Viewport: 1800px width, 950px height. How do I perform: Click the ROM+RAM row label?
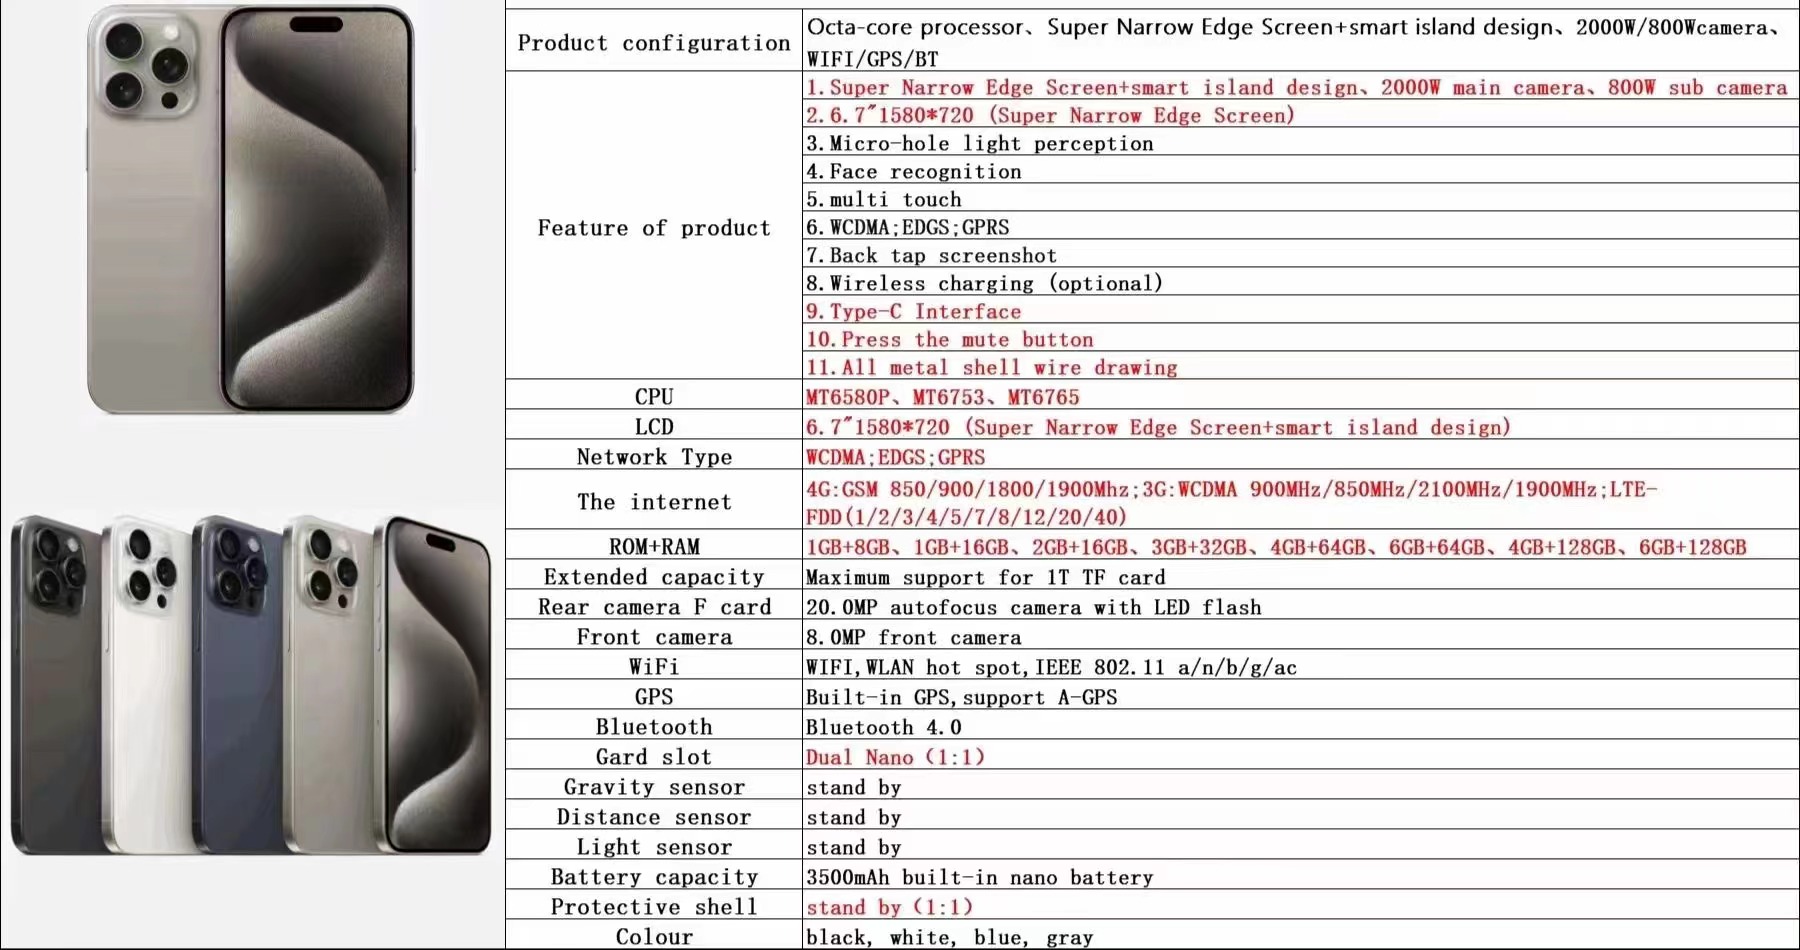pyautogui.click(x=654, y=547)
